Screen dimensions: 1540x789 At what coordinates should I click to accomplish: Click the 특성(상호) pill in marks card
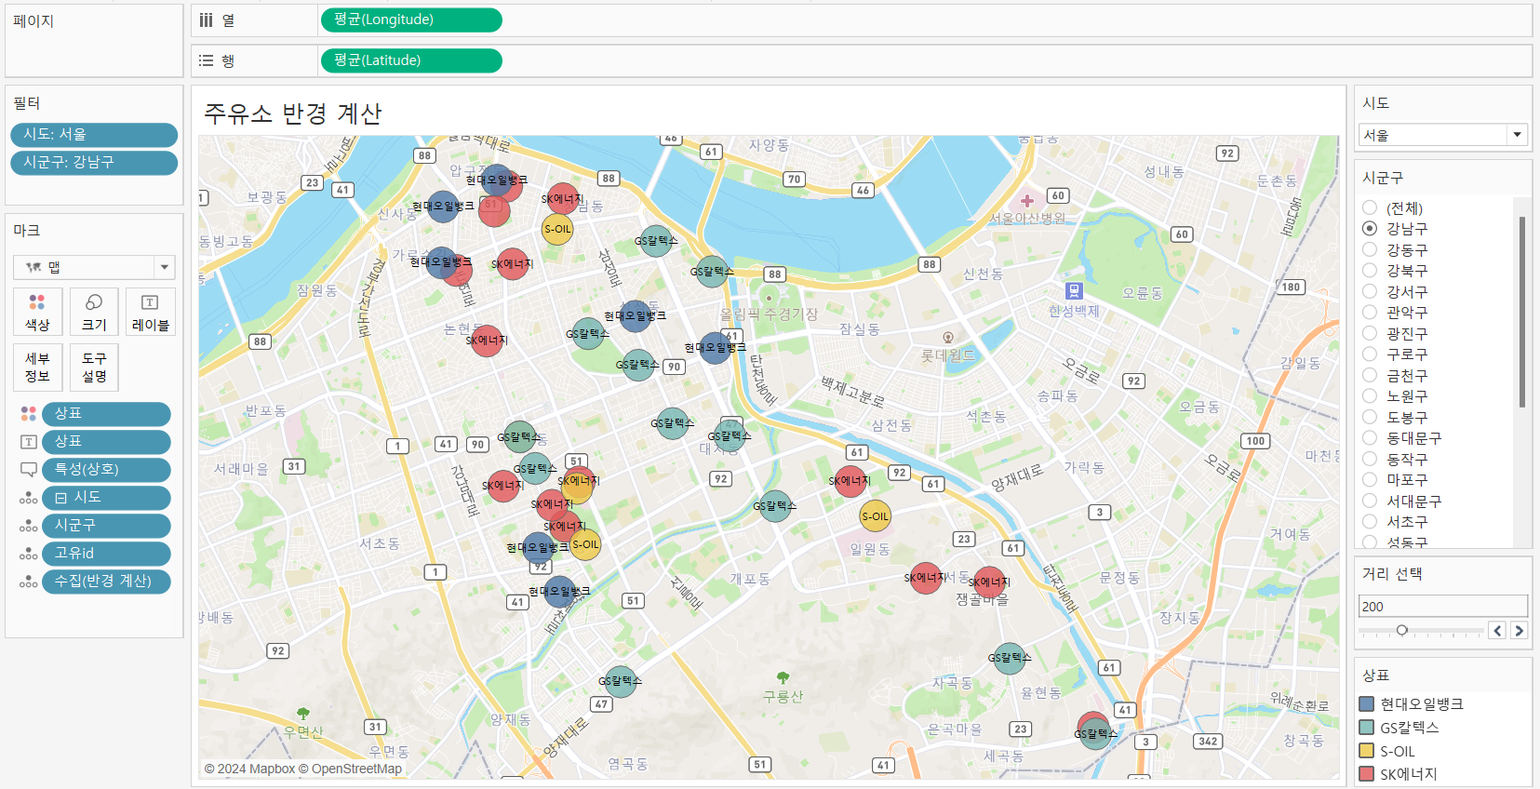click(106, 470)
